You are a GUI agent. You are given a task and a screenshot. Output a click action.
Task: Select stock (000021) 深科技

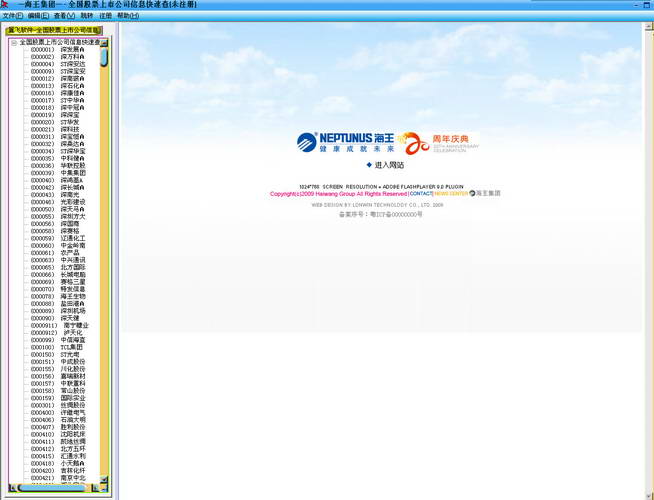click(55, 129)
